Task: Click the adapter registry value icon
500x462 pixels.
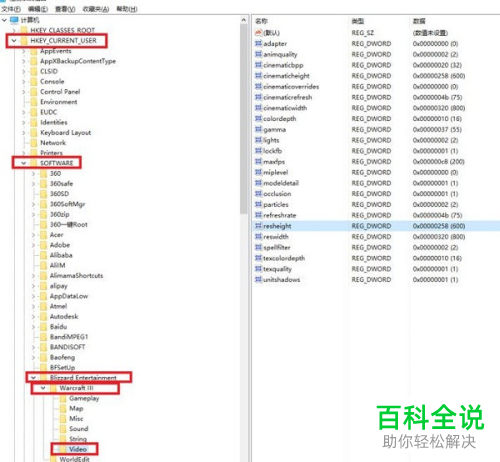Action: [258, 43]
